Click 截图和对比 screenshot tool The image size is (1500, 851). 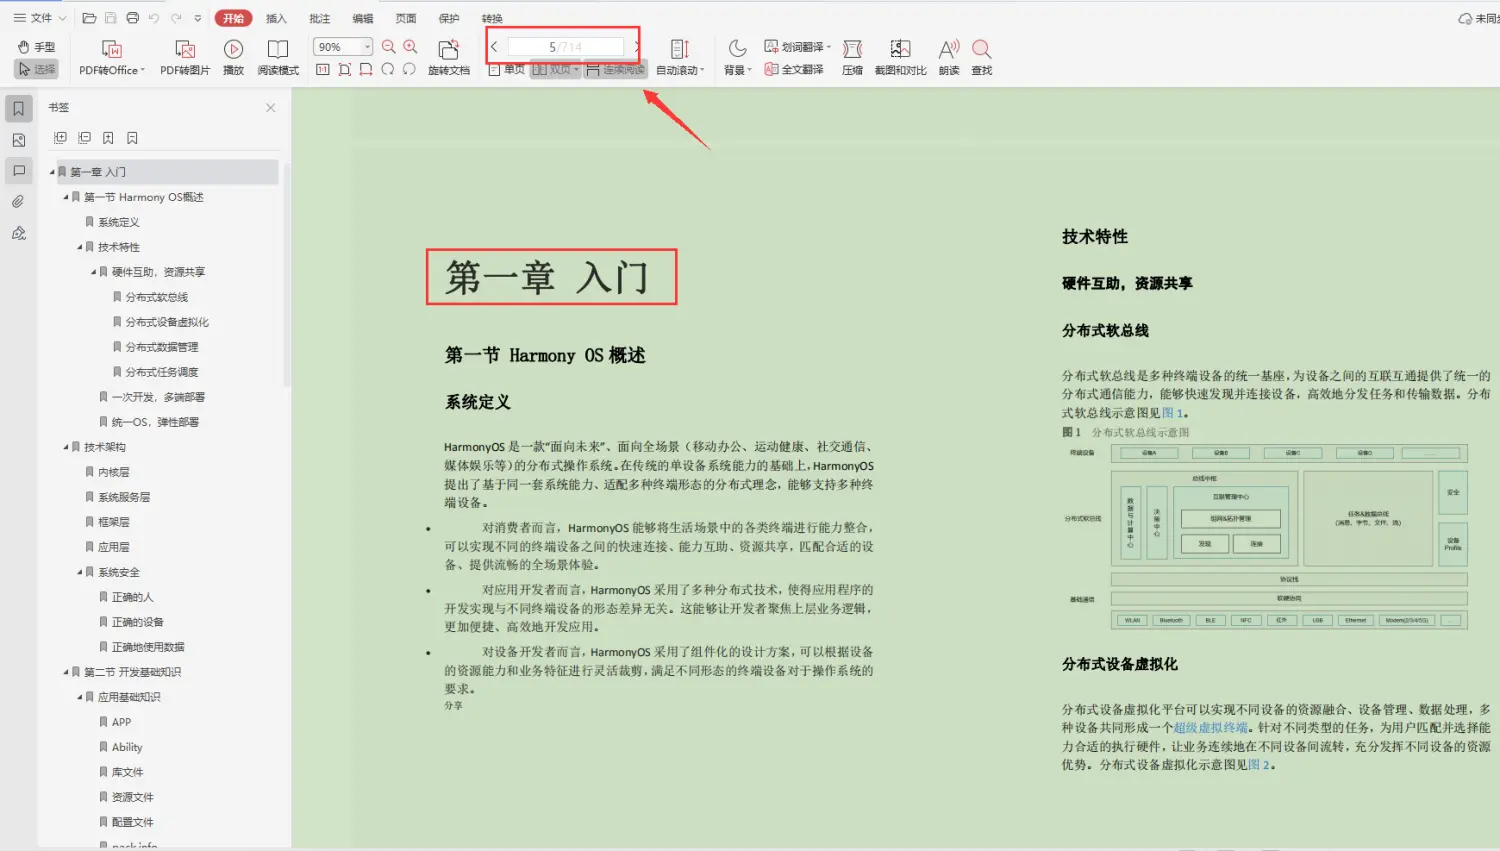(x=900, y=58)
